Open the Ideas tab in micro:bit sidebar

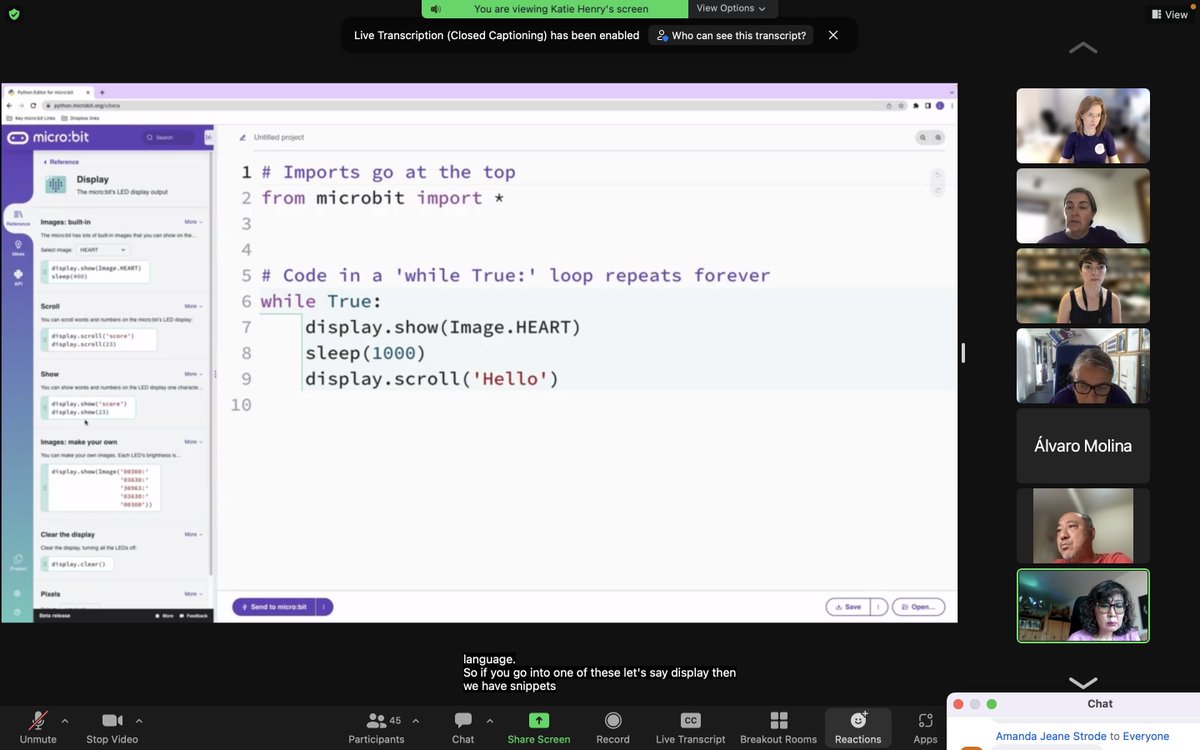pyautogui.click(x=18, y=247)
